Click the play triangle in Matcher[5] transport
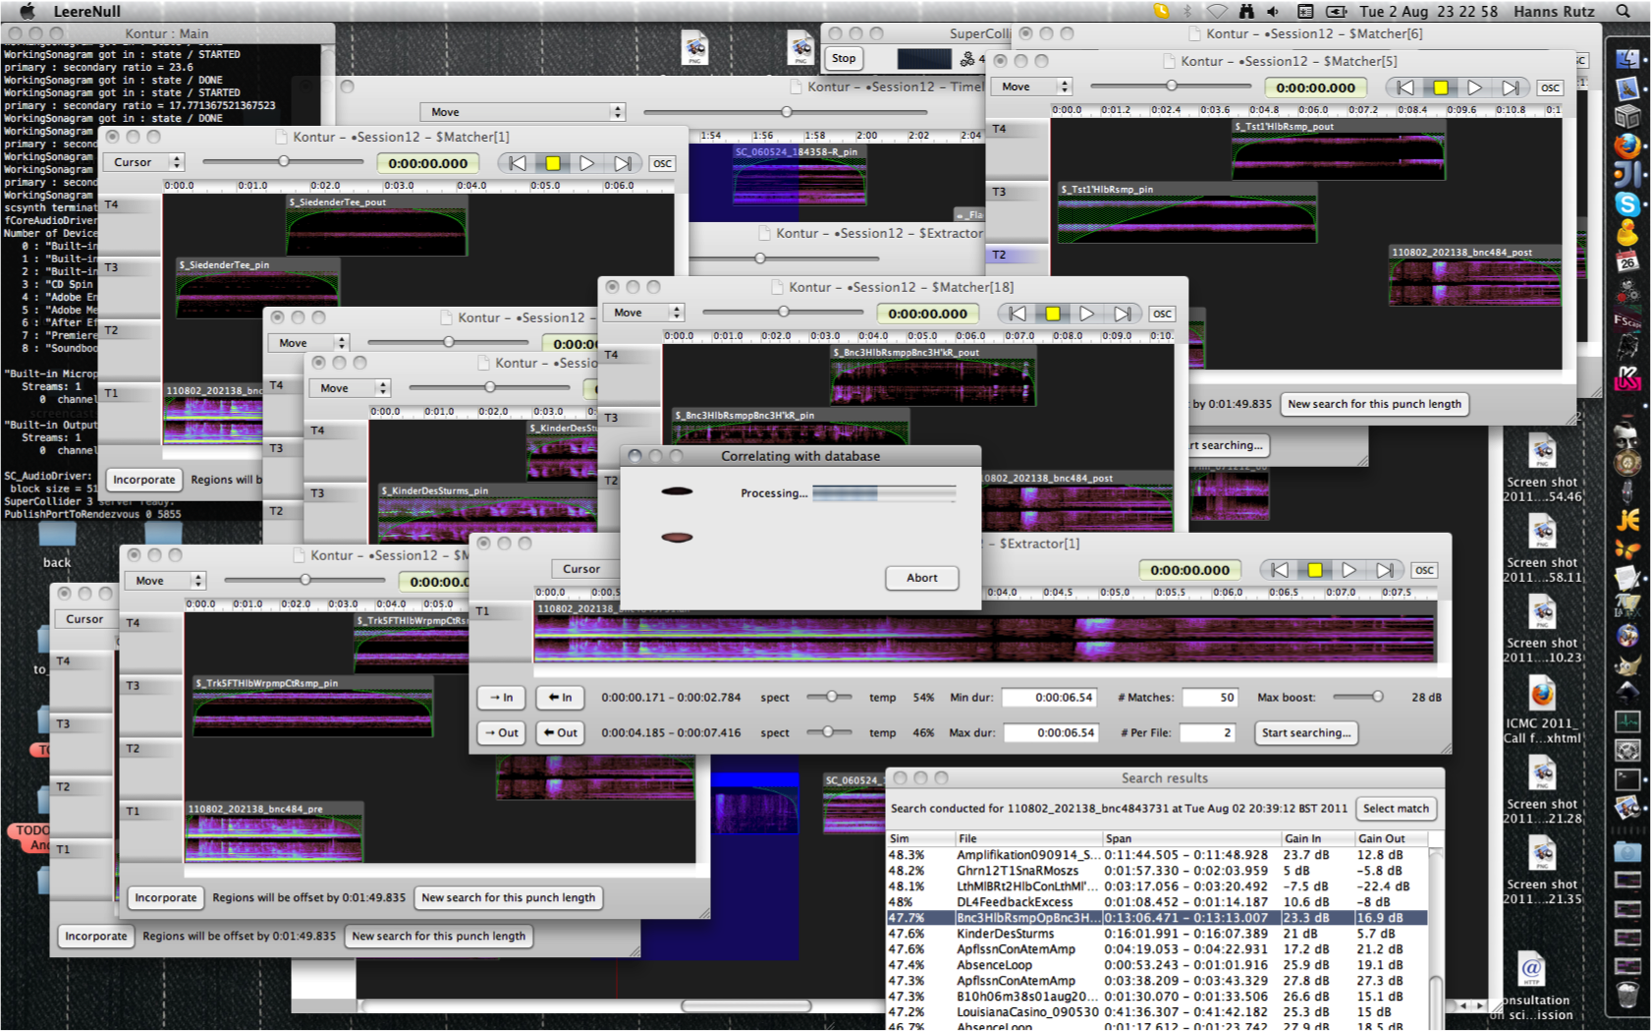The width and height of the screenshot is (1651, 1031). coord(1475,88)
